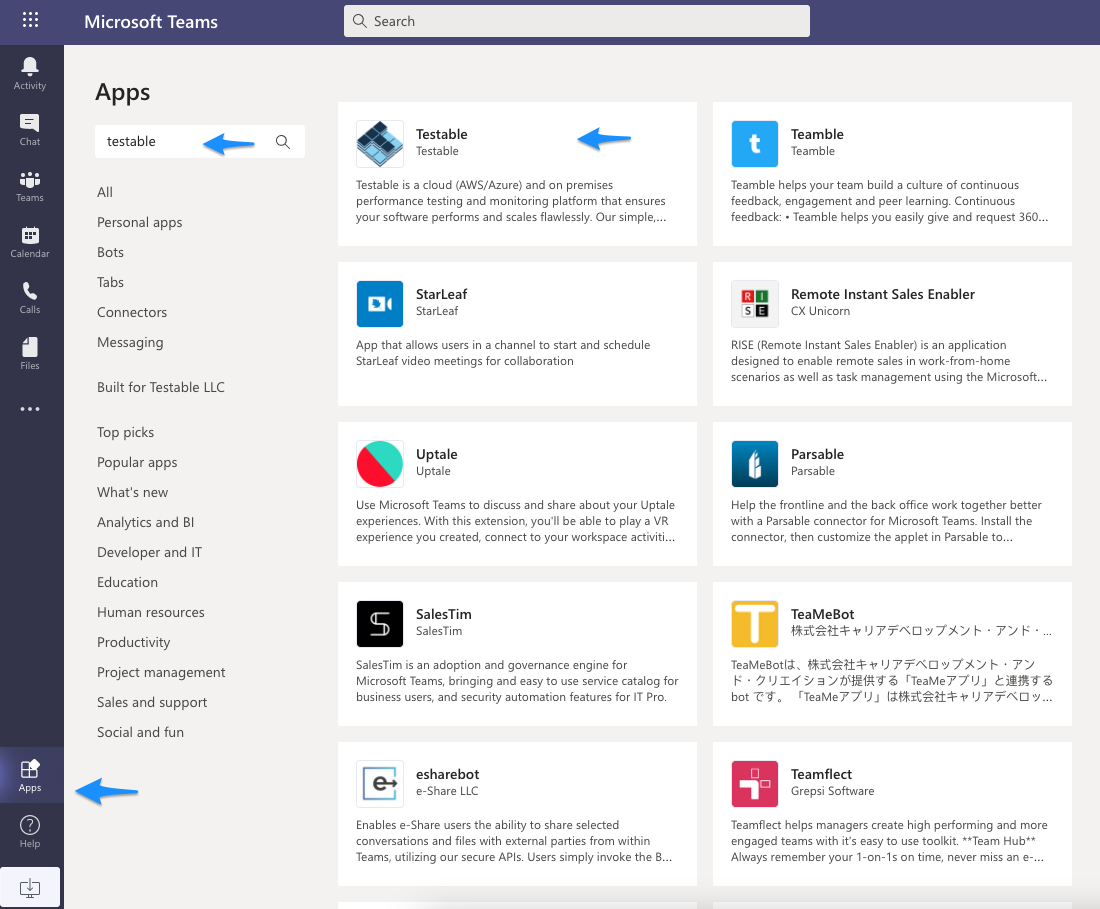The width and height of the screenshot is (1100, 909).
Task: Select the Connectors category
Action: click(132, 312)
